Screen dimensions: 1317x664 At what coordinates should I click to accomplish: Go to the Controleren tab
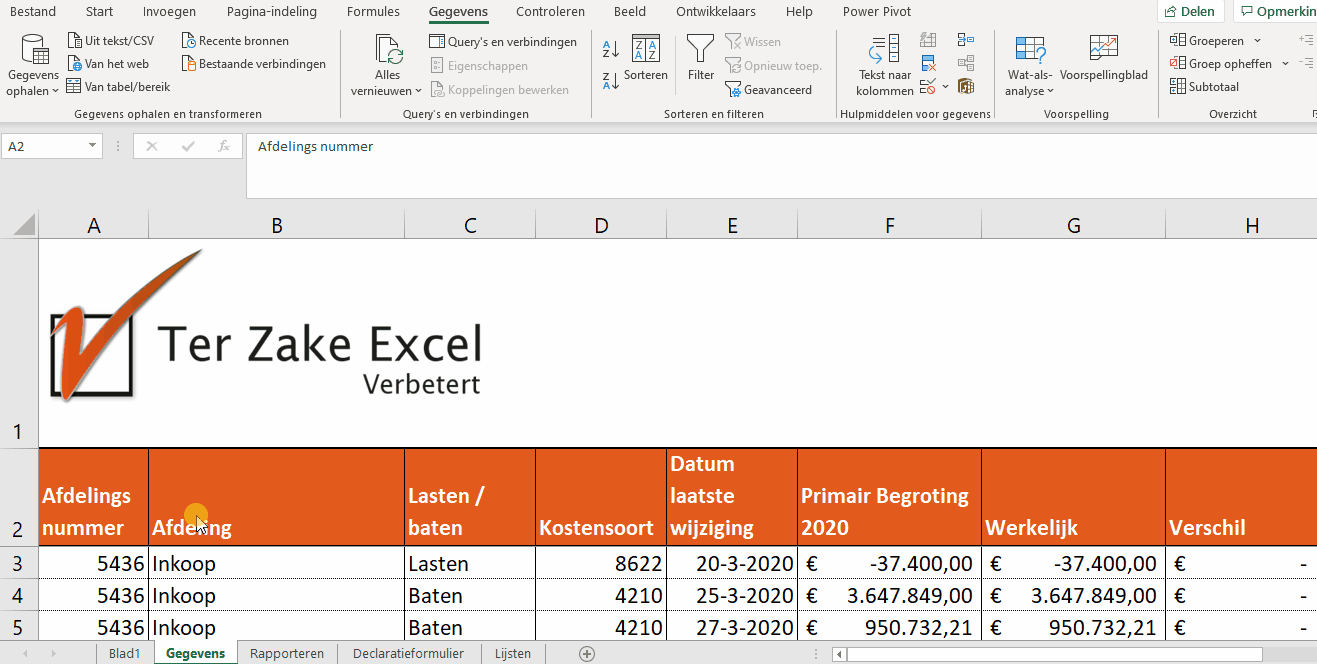[551, 12]
